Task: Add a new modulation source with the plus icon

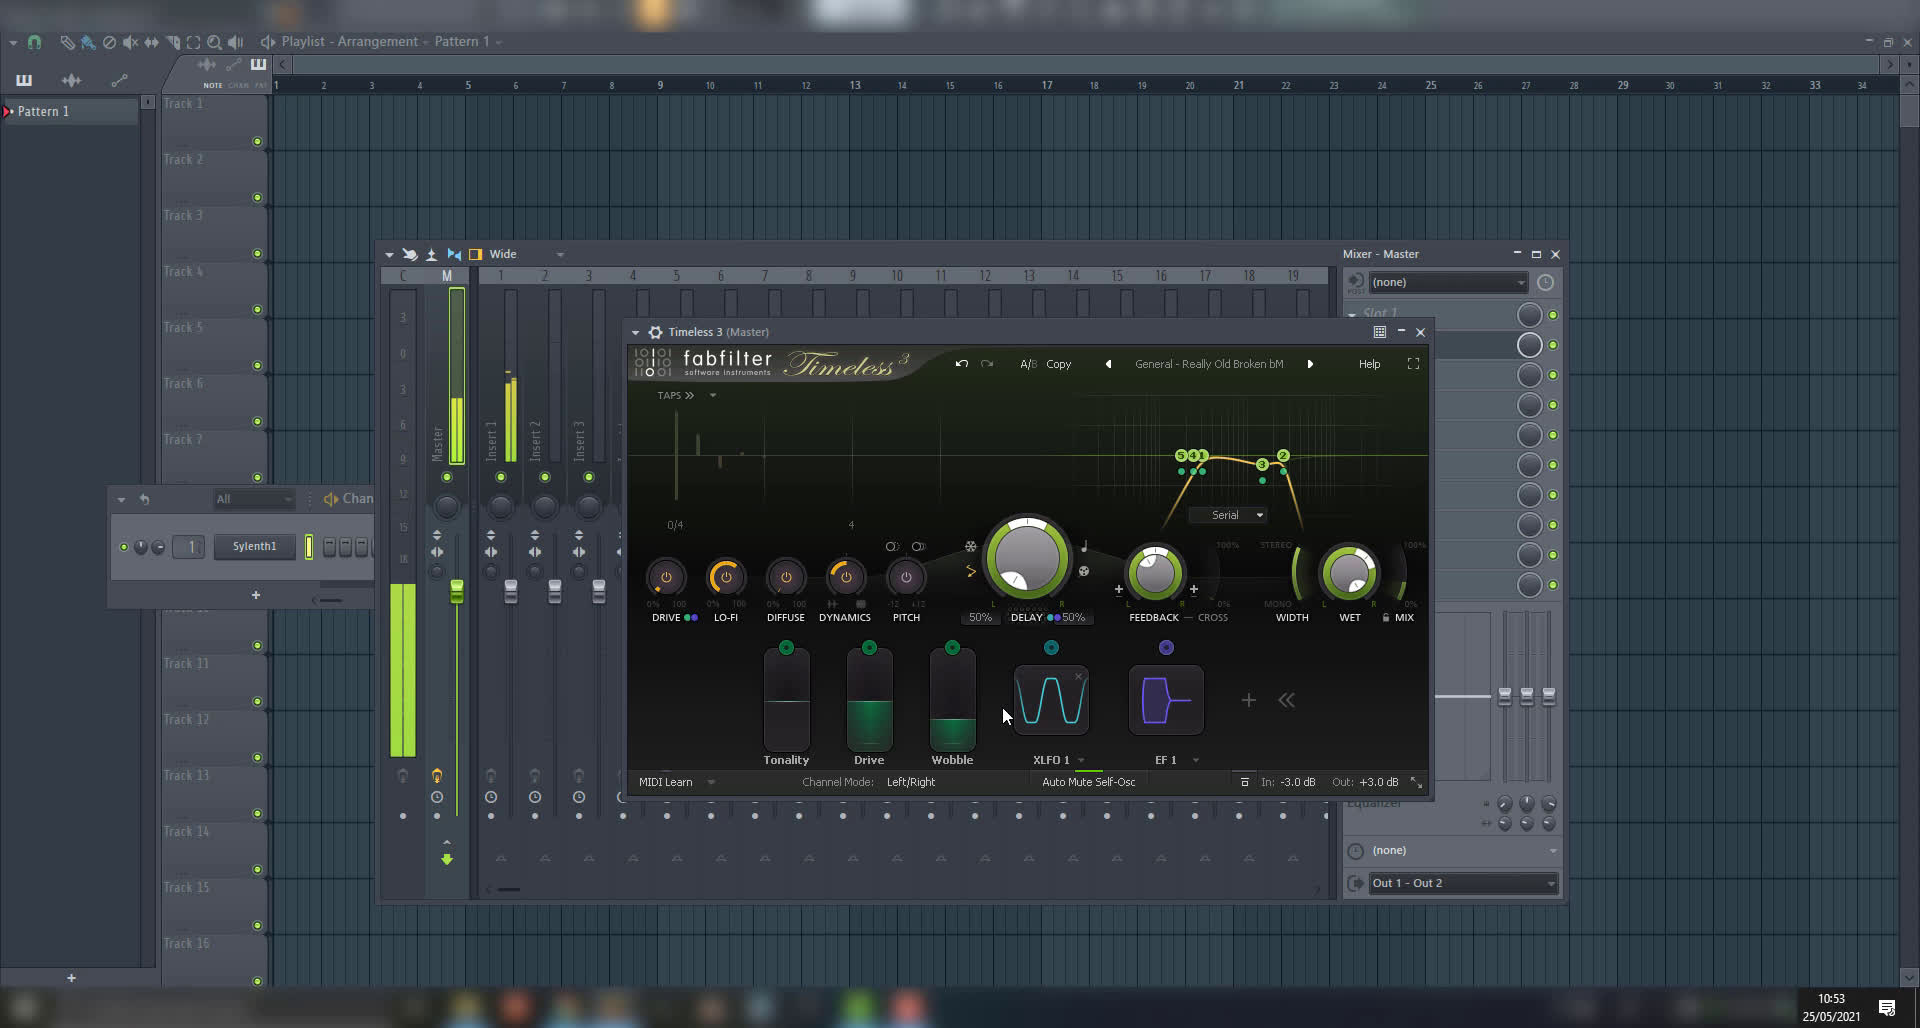Action: tap(1248, 700)
